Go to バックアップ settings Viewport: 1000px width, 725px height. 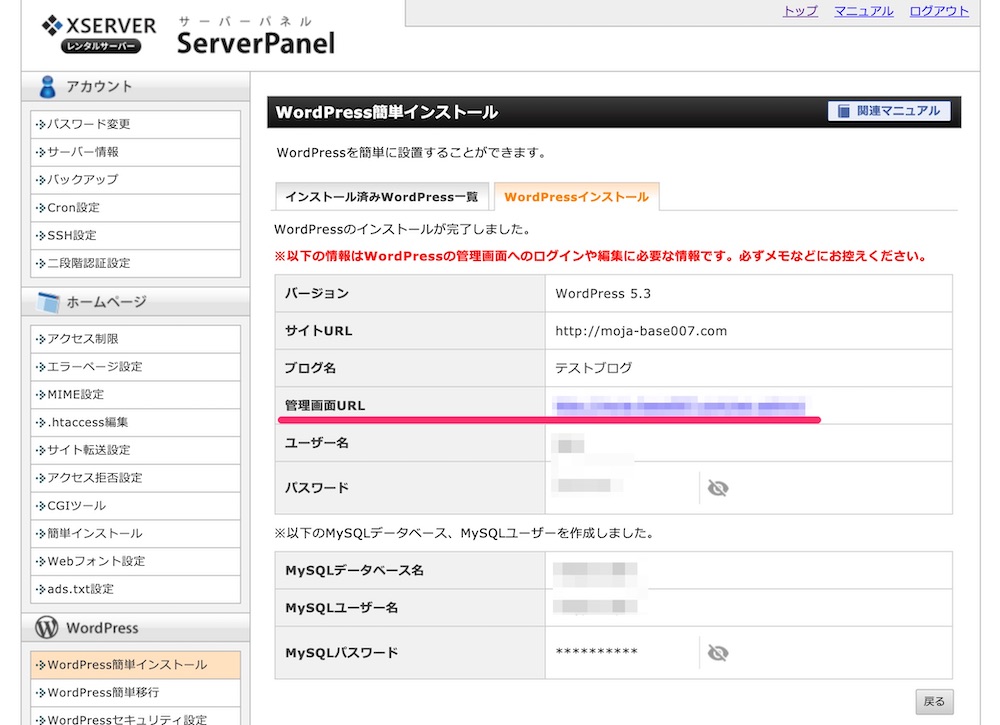point(135,179)
